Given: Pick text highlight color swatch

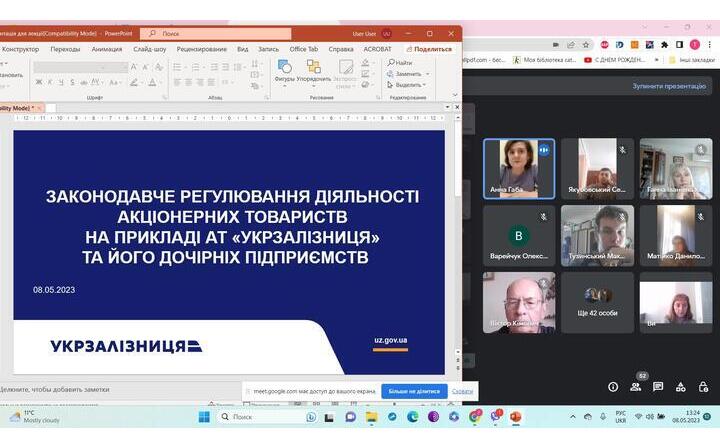Looking at the screenshot, I should click(134, 83).
